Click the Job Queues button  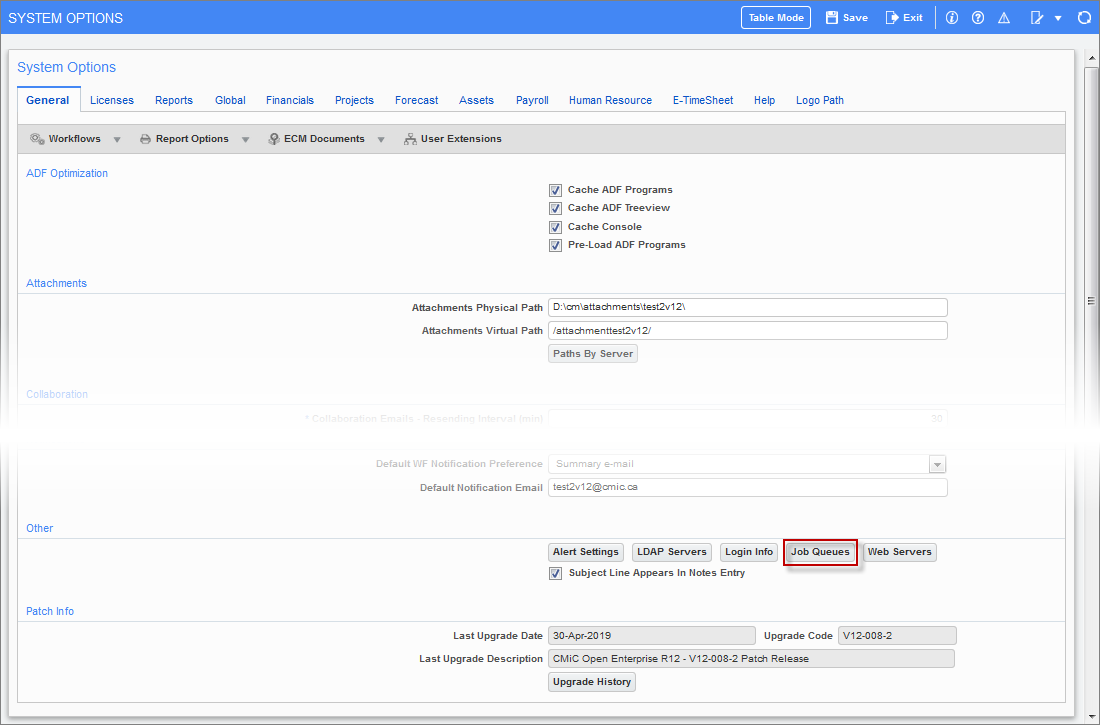coord(820,552)
